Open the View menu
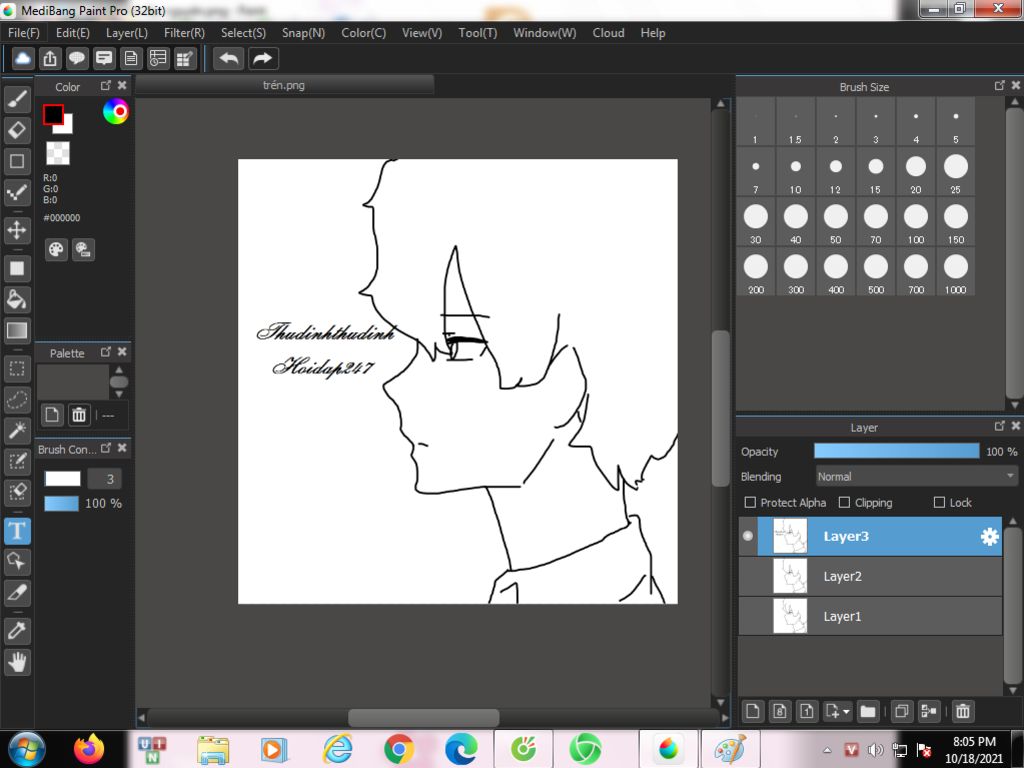 tap(422, 33)
